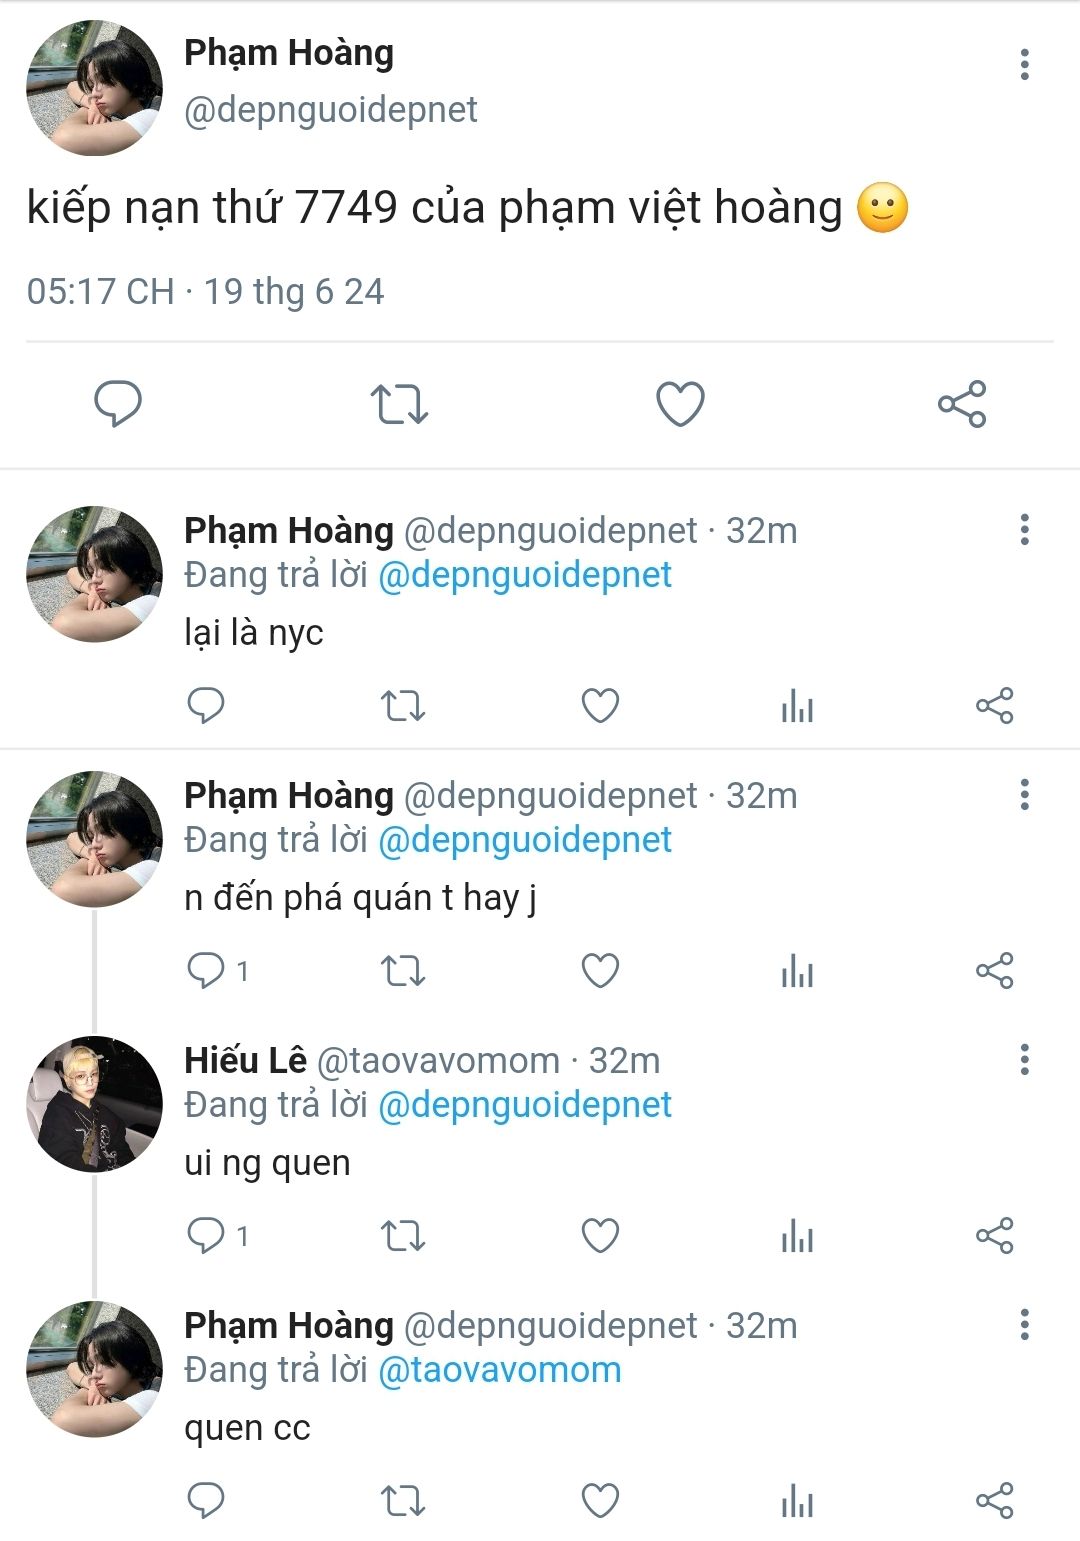This screenshot has height=1541, width=1080.
Task: Click the @taovavomom mention link
Action: click(499, 1370)
